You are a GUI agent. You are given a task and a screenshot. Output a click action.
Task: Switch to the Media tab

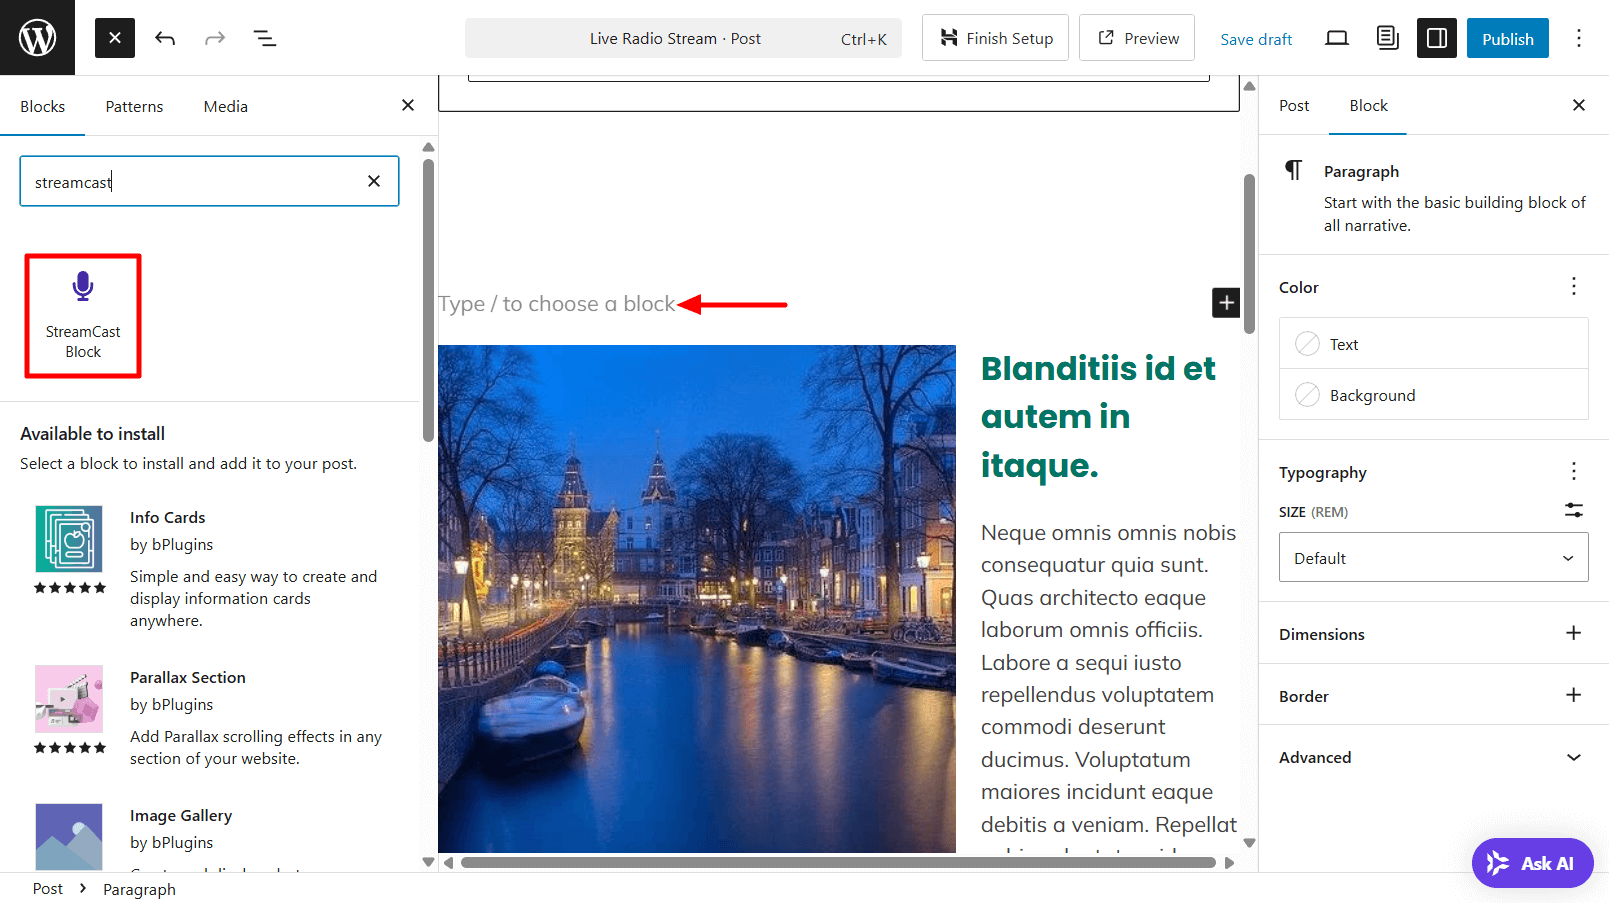coord(226,106)
